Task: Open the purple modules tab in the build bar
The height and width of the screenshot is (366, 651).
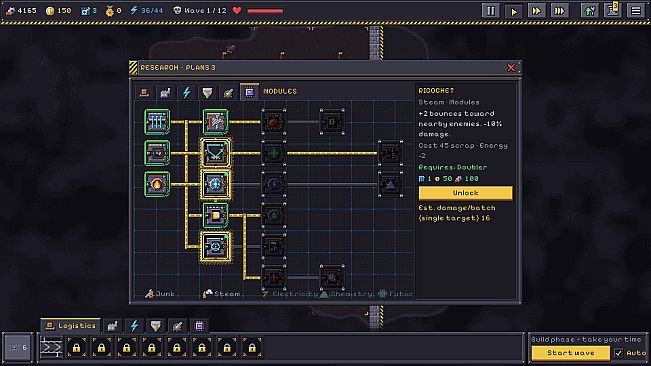Action: click(199, 326)
